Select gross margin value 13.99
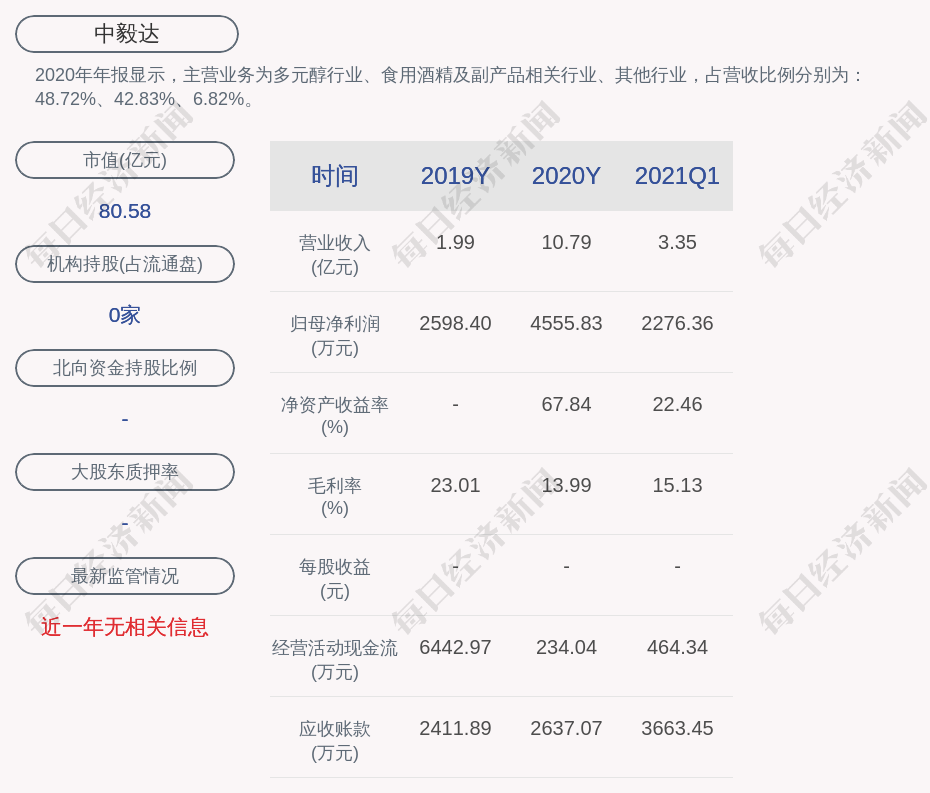This screenshot has height=793, width=930. pos(566,486)
